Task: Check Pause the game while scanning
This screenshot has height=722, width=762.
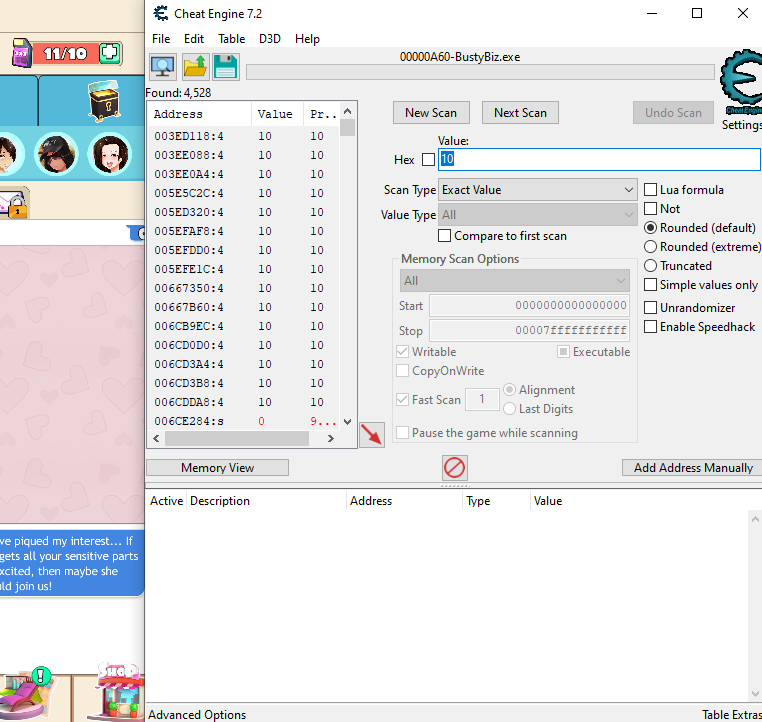Action: pos(402,432)
